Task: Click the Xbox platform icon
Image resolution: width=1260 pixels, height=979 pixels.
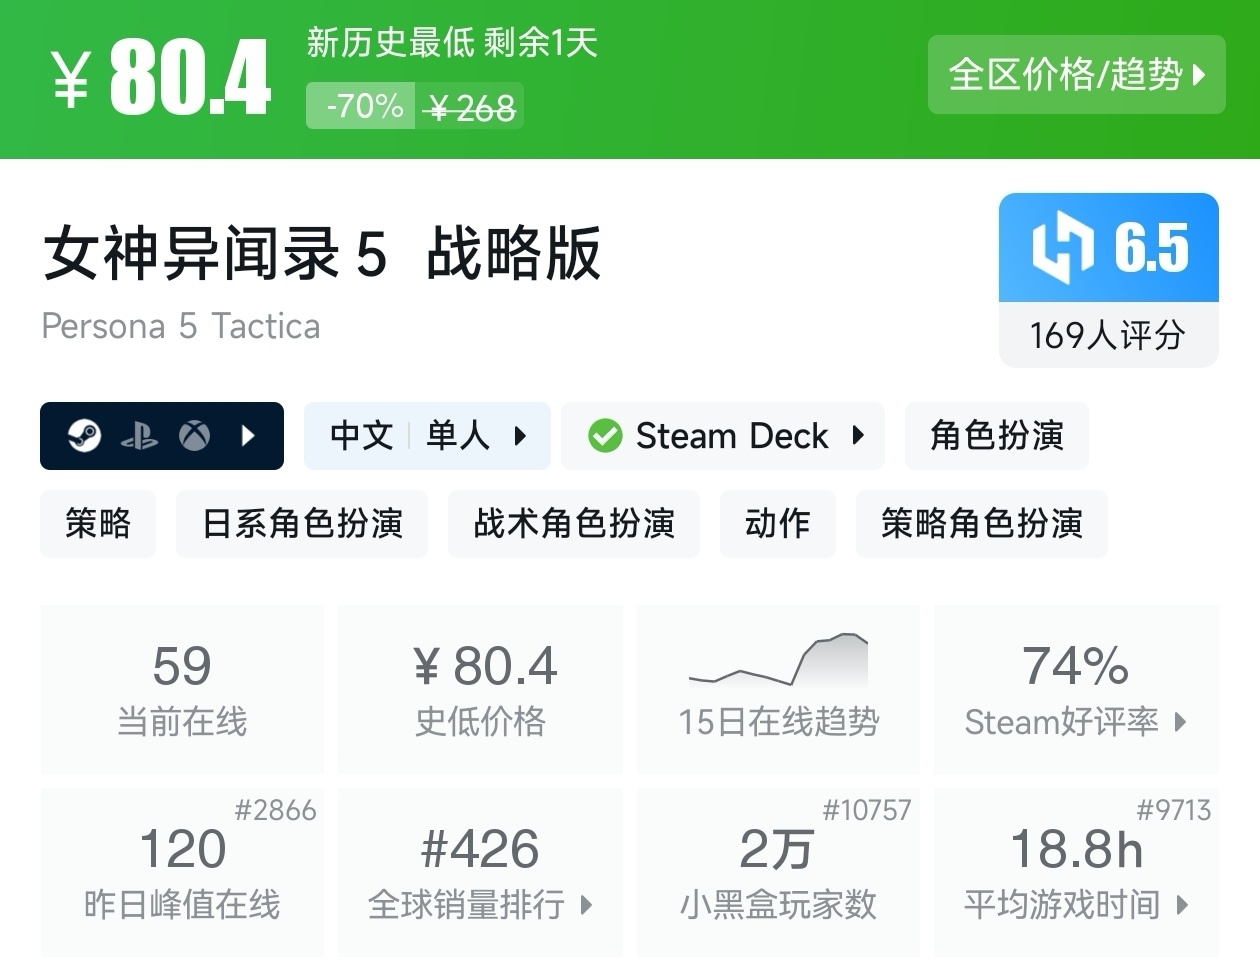Action: (x=194, y=436)
